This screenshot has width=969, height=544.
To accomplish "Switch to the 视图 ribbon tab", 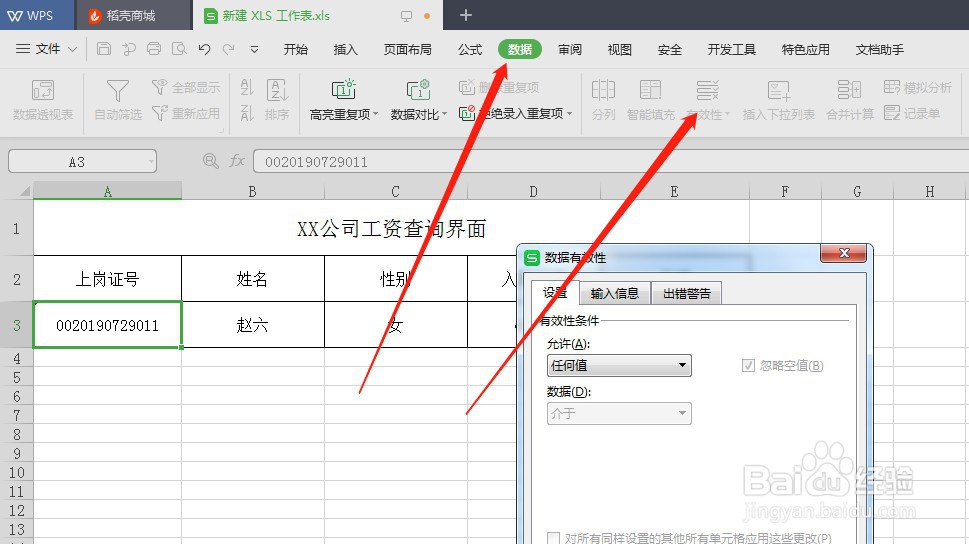I will point(619,49).
